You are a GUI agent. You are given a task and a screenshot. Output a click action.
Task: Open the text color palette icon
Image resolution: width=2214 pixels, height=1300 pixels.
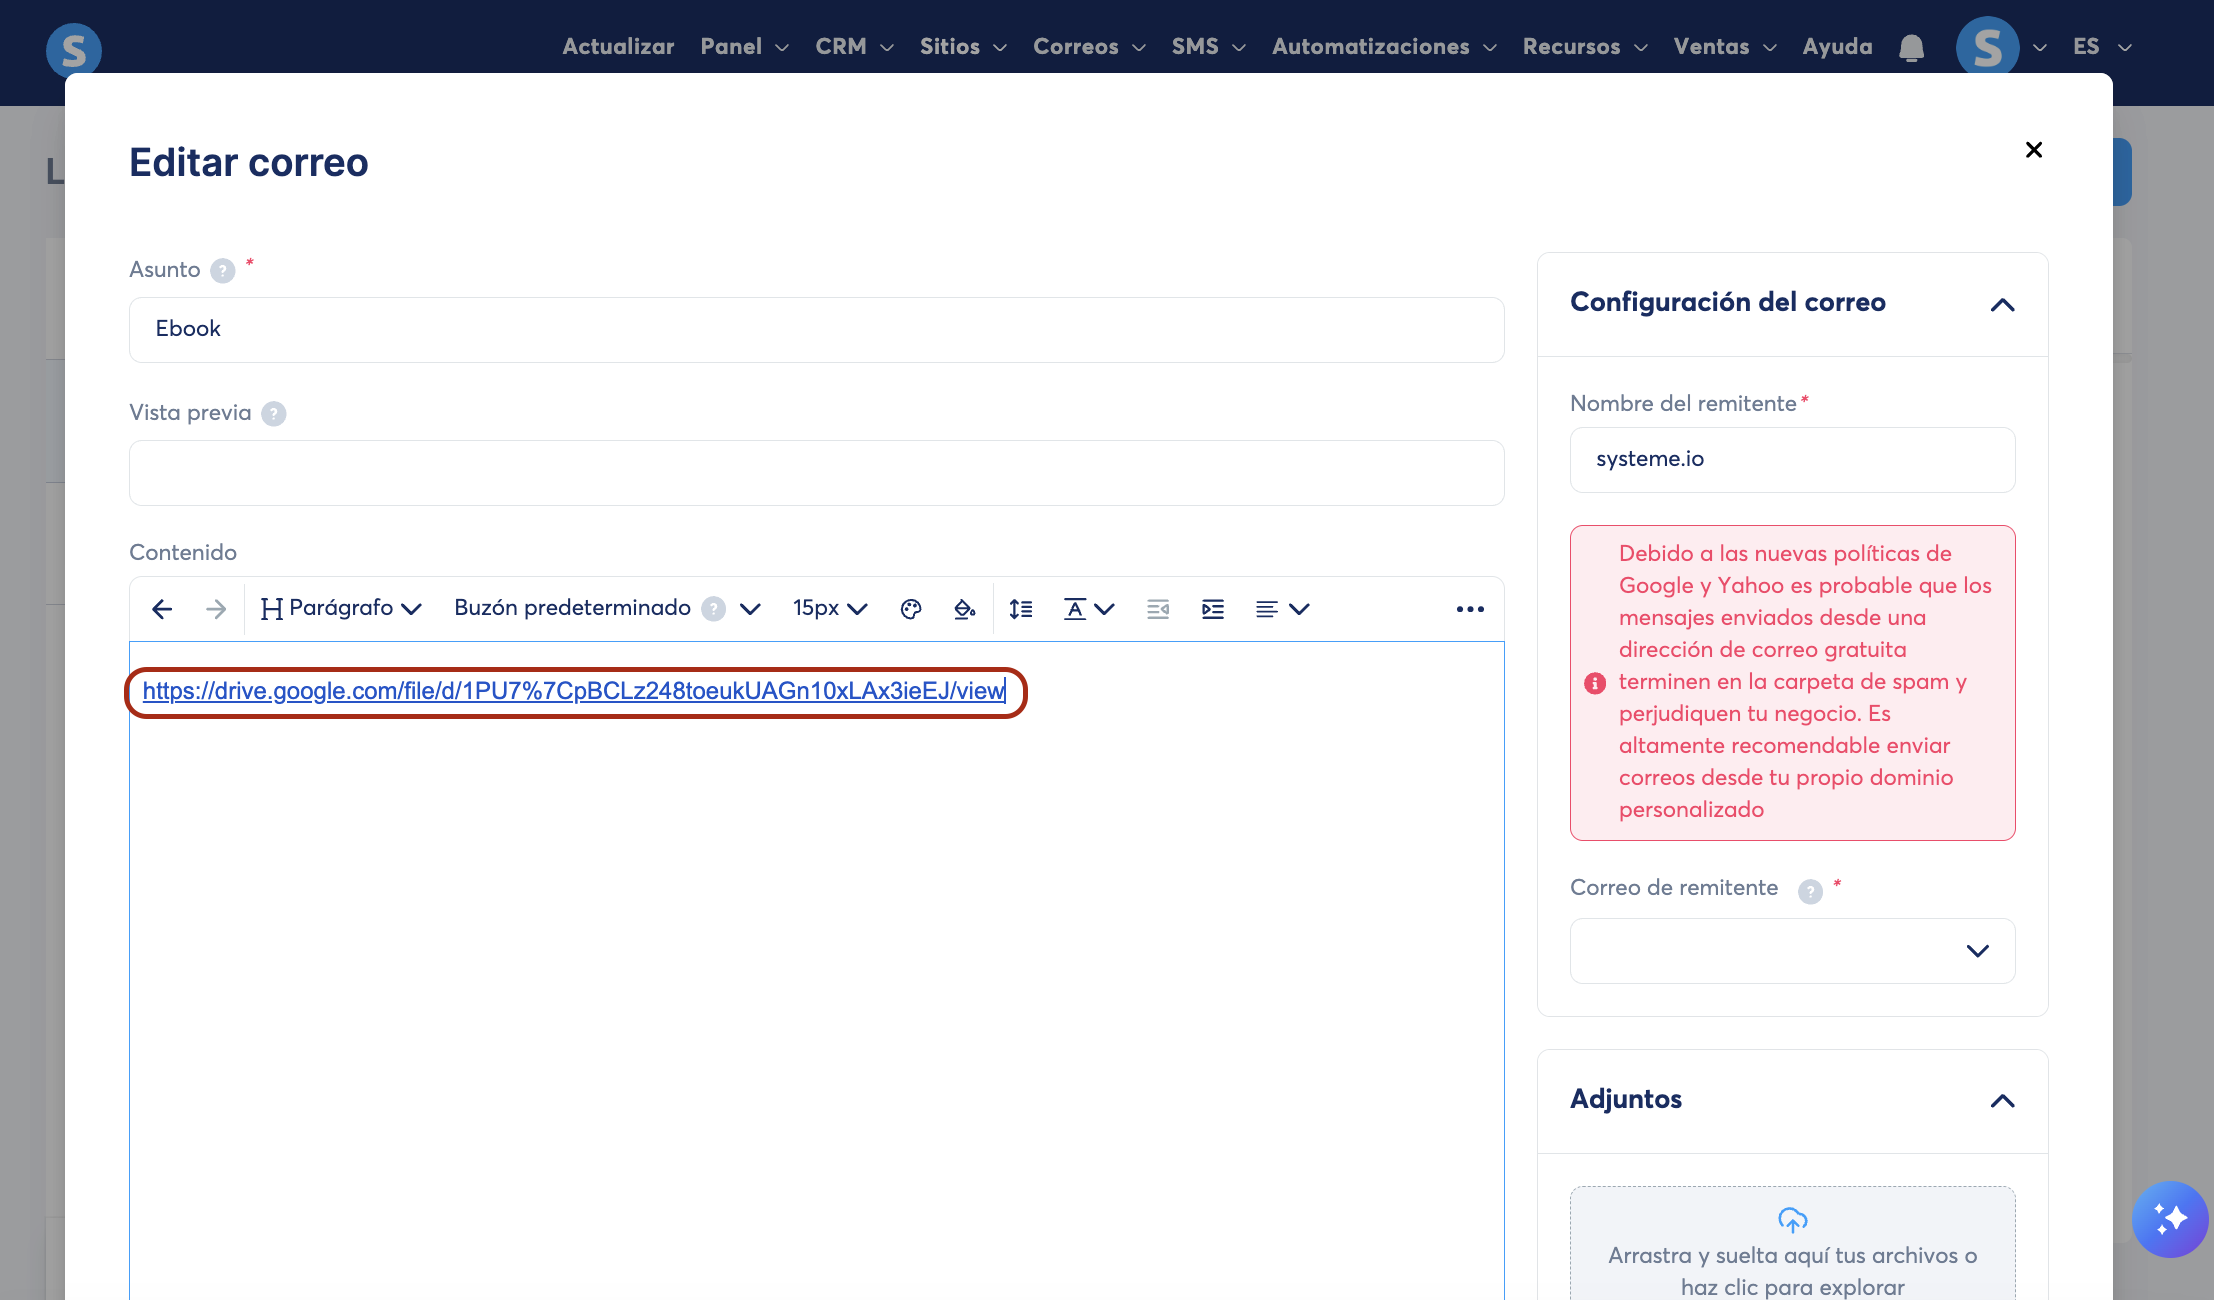(x=910, y=609)
